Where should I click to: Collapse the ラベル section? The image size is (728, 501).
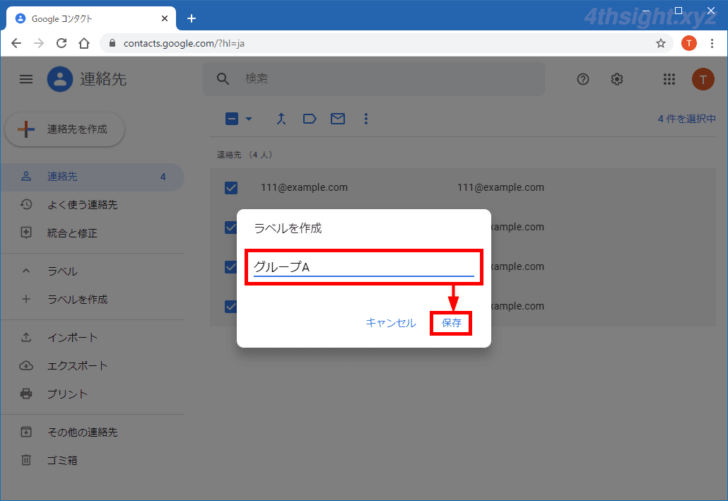(x=26, y=271)
